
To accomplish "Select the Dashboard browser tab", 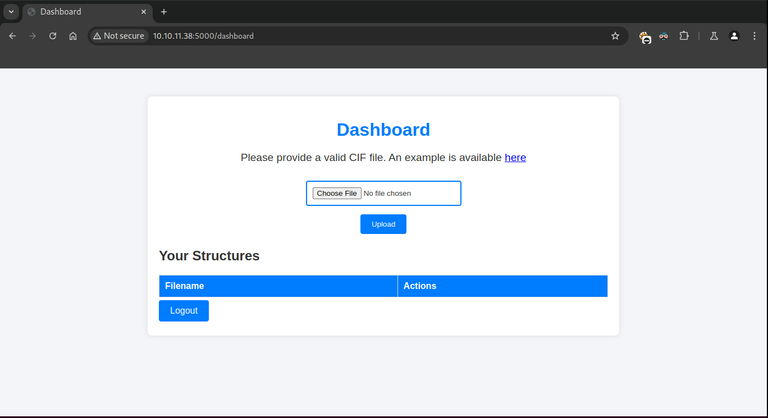I will pyautogui.click(x=87, y=12).
